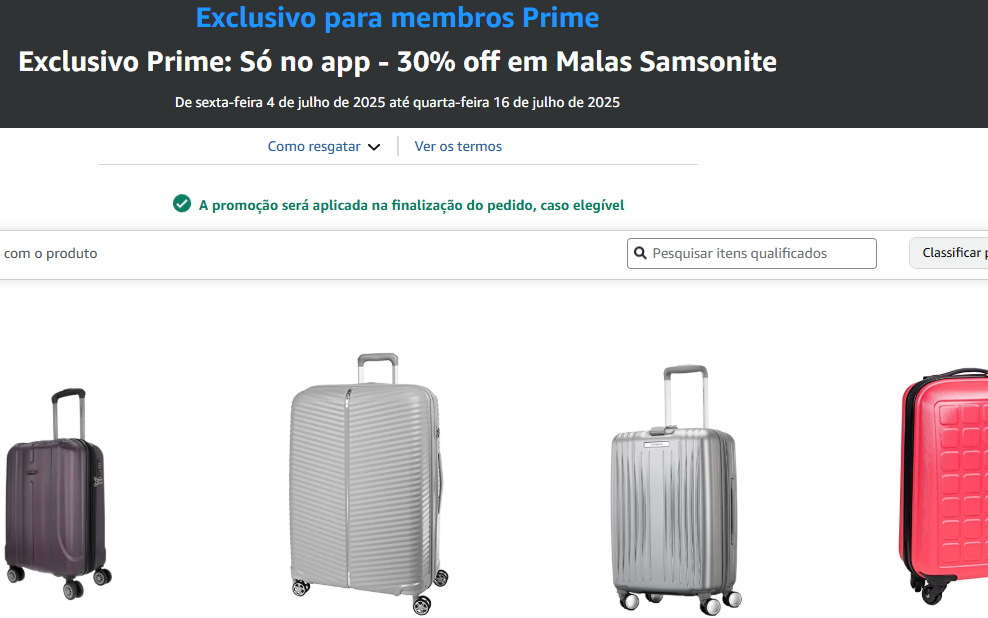Click the magnifier icon in the search box

pyautogui.click(x=640, y=254)
